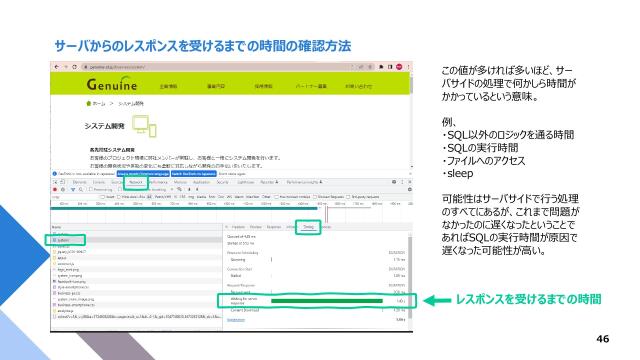Toggle the Blocked Requests checkbox
Image resolution: width=640 pixels, height=360 pixels.
315,197
